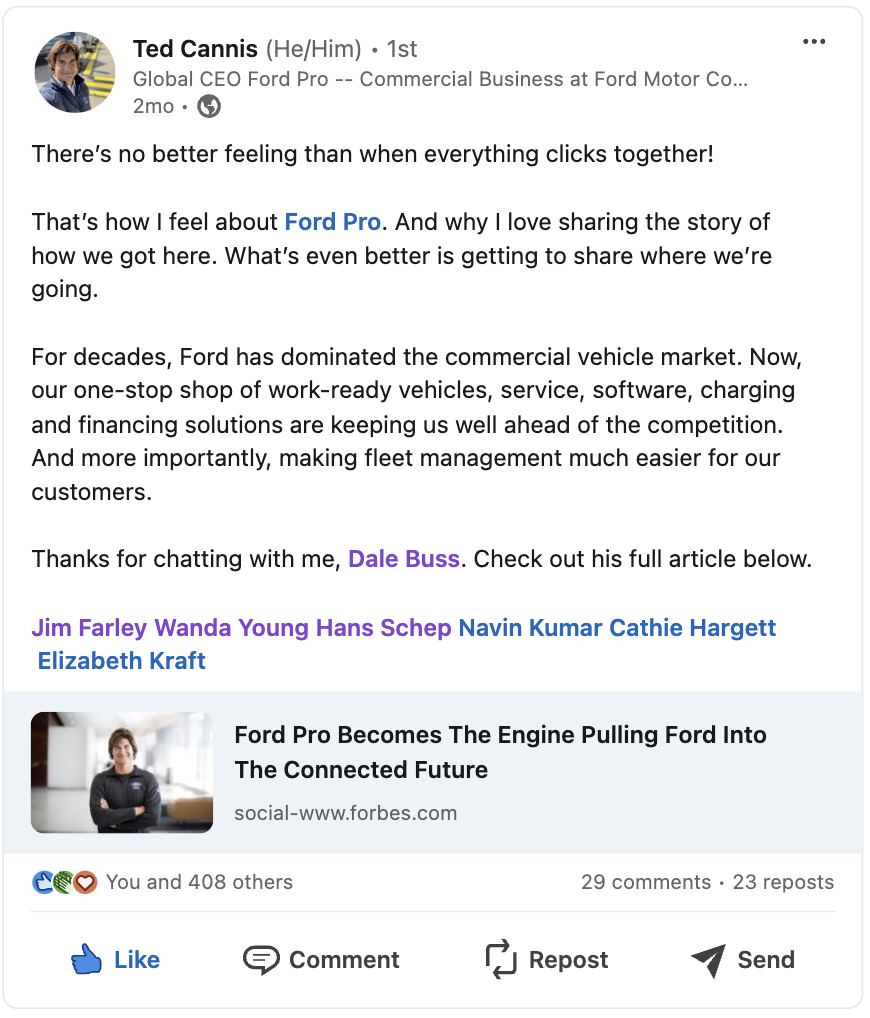Screen dimensions: 870x1018
Task: Open the three-dot post options menu
Action: [x=814, y=42]
